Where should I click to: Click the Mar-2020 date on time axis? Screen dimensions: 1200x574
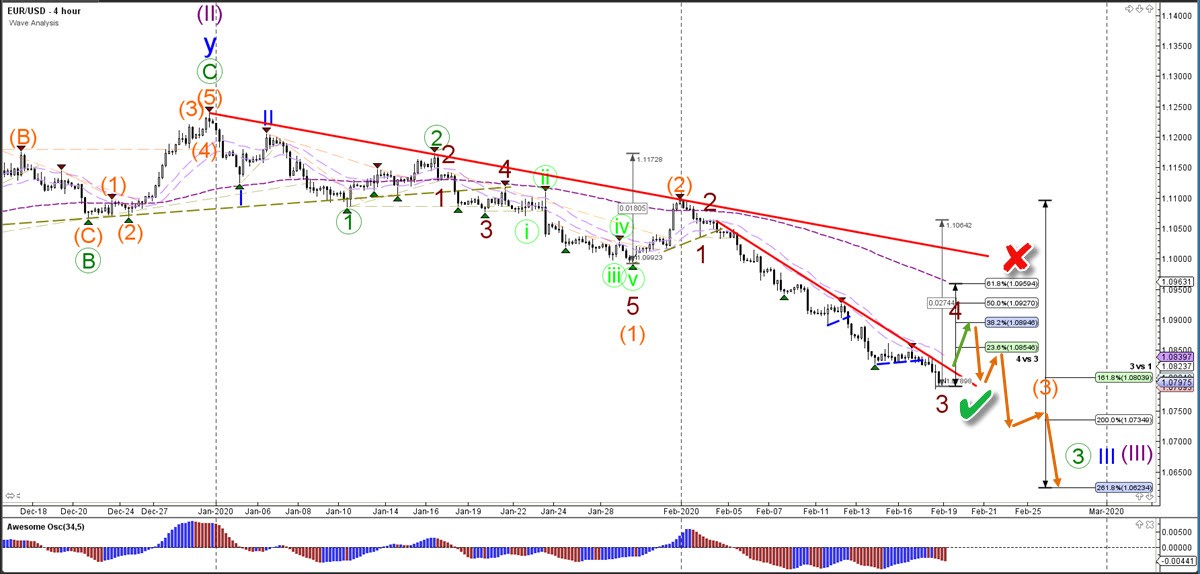click(x=1106, y=510)
